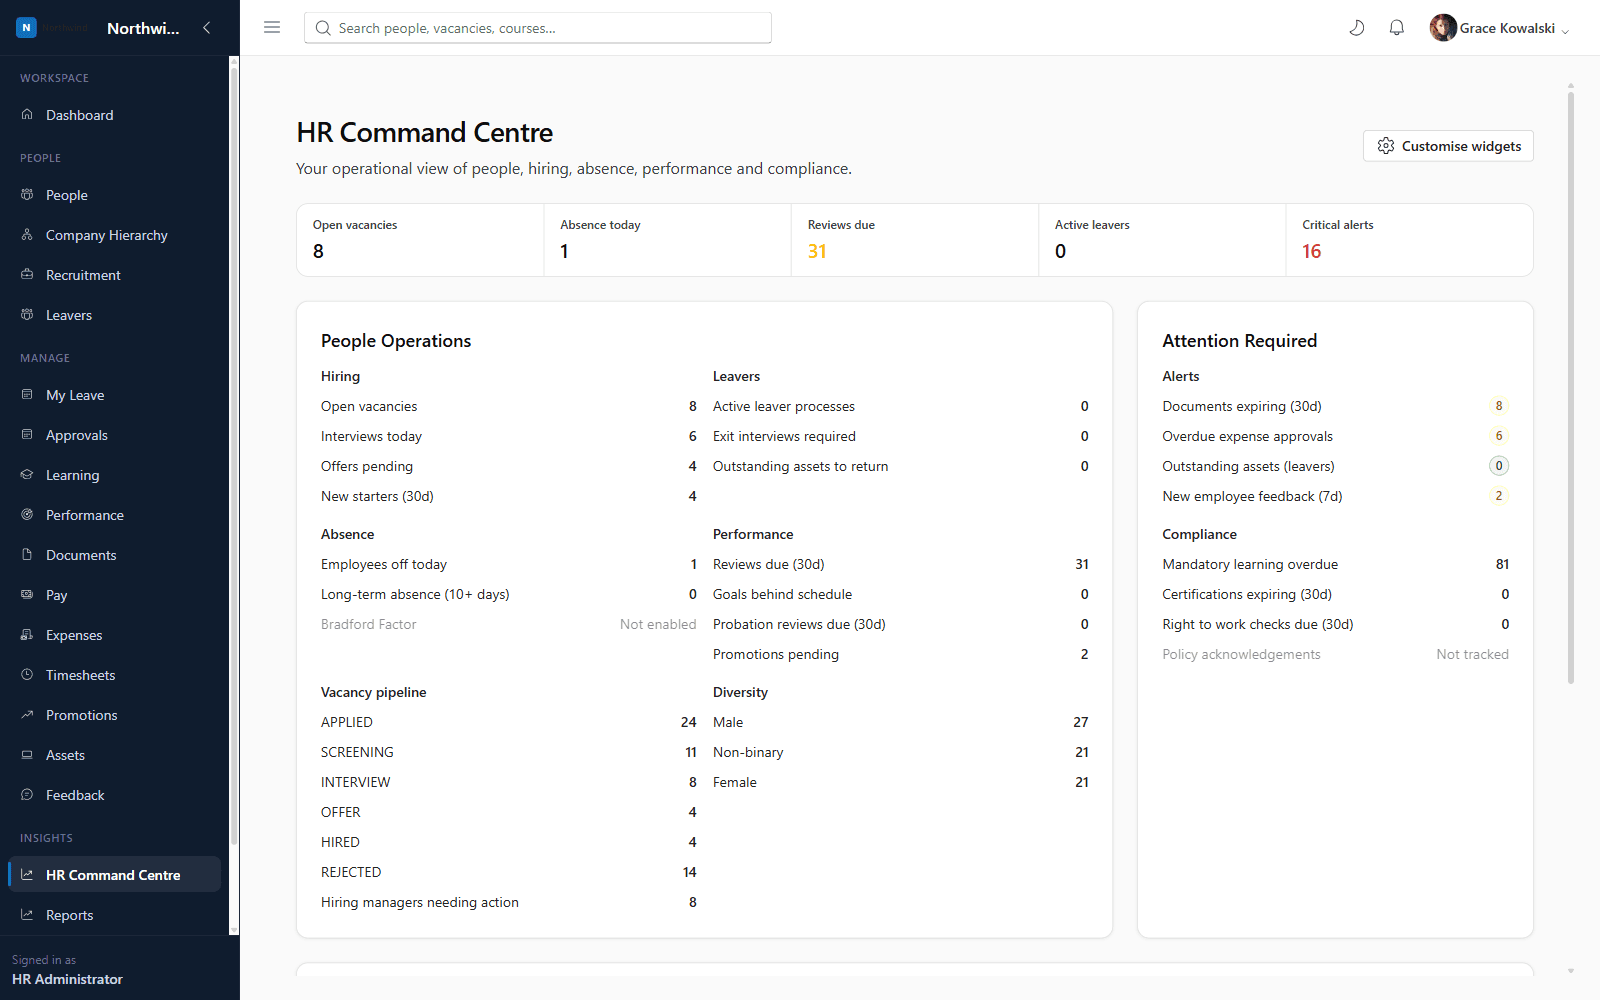Screen dimensions: 1600x1000
Task: Click the 'Hiring managers needing action' text
Action: tap(420, 902)
